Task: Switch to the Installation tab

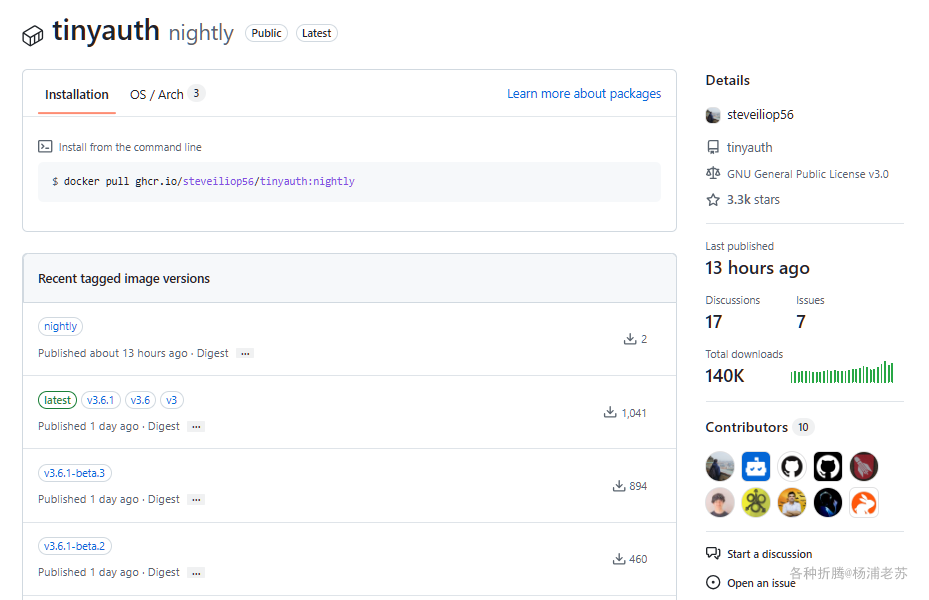Action: [76, 95]
